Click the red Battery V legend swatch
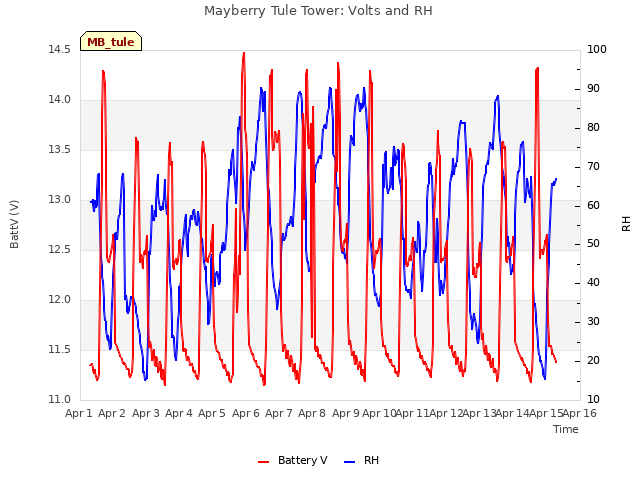The width and height of the screenshot is (640, 480). click(x=264, y=461)
